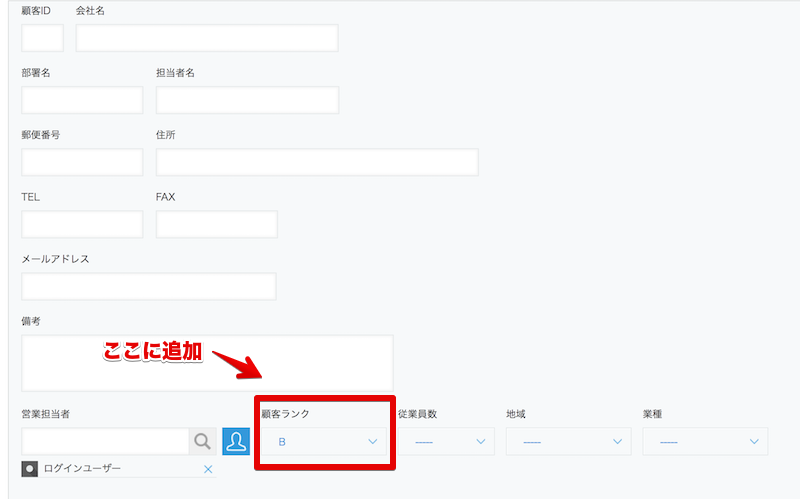This screenshot has height=499, width=800.
Task: Select the 担当者名 input box
Action: point(247,100)
